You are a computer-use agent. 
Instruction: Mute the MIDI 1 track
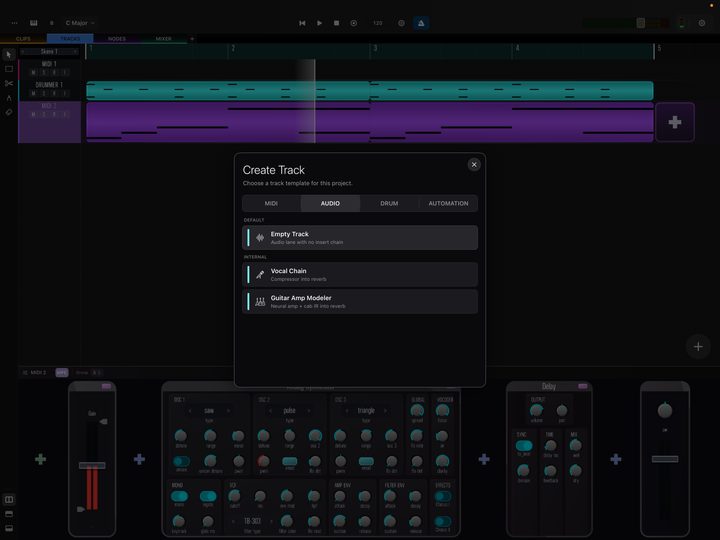pyautogui.click(x=33, y=72)
